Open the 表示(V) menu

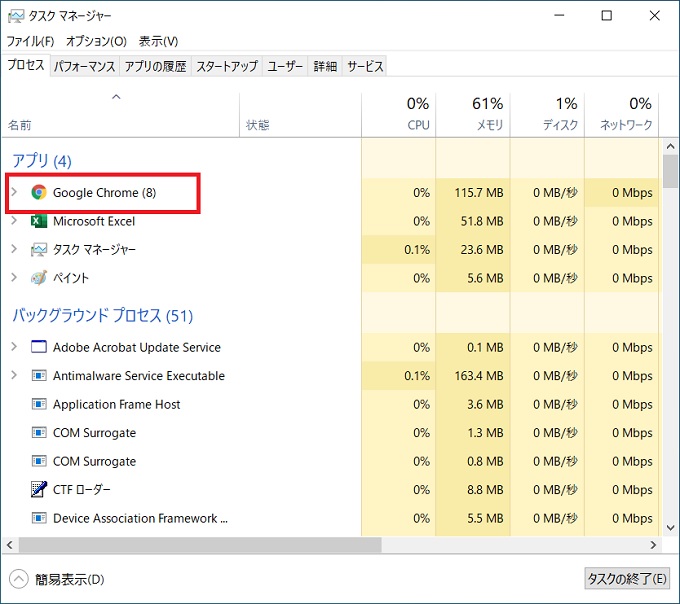click(x=158, y=41)
